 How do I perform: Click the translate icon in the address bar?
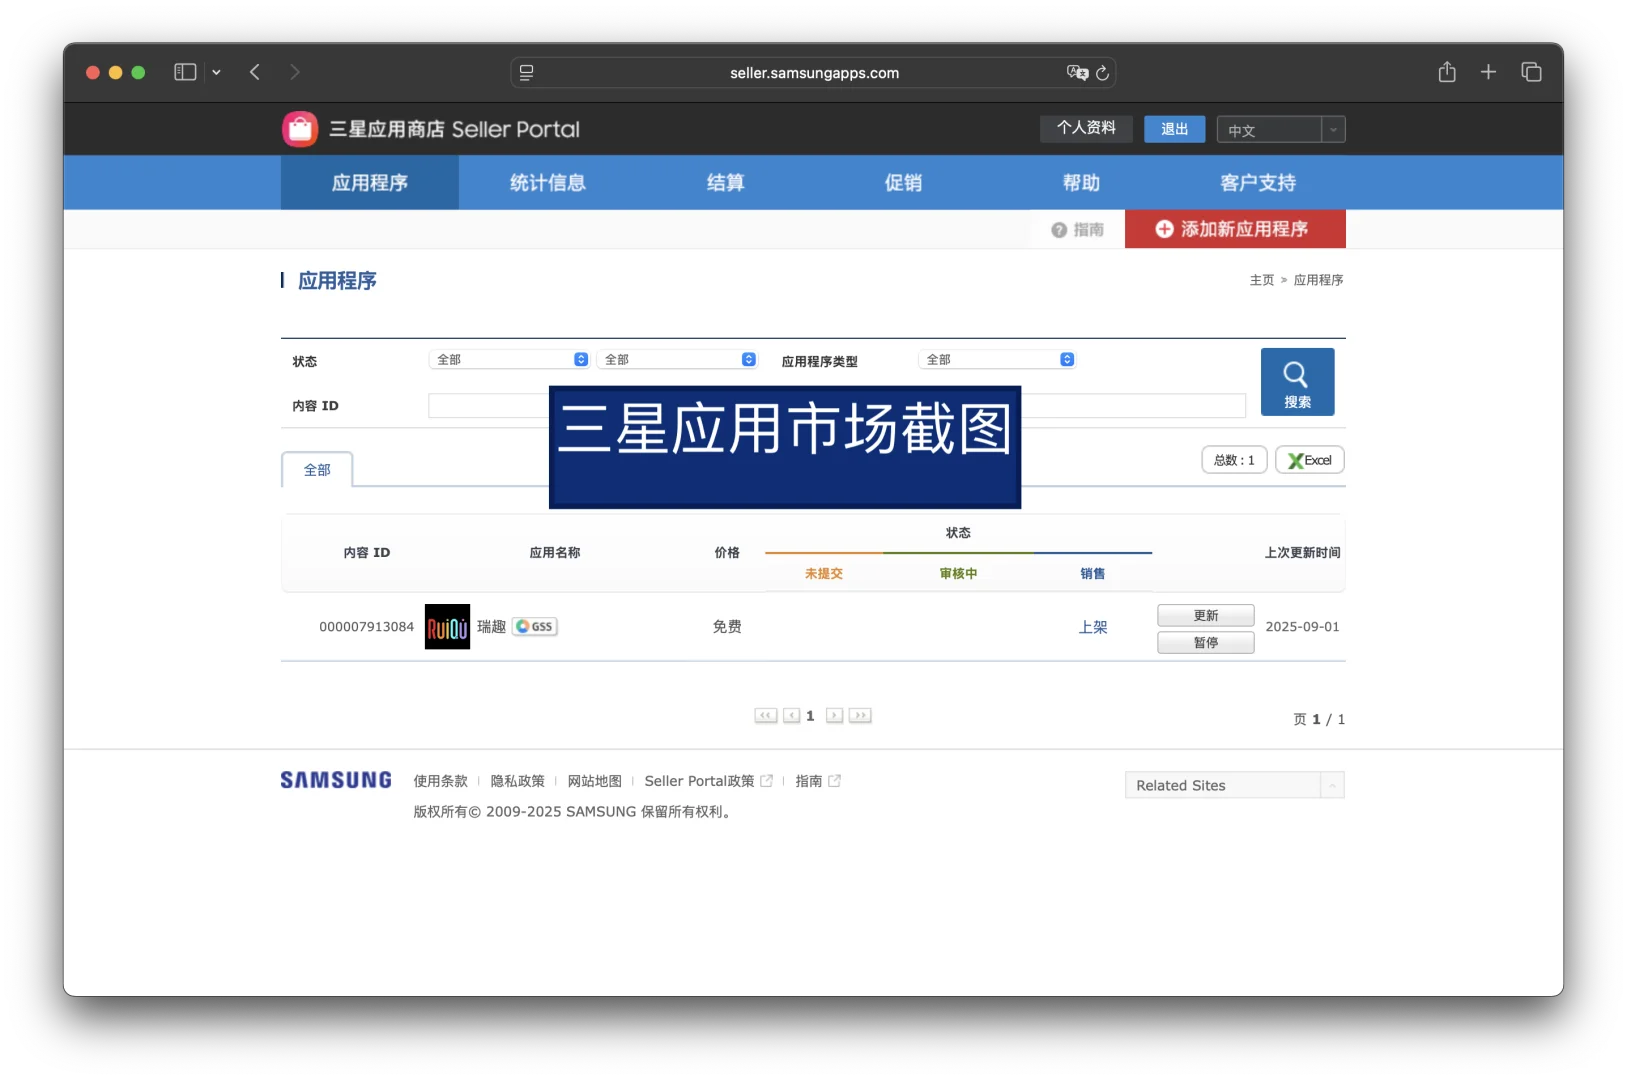(x=1077, y=73)
